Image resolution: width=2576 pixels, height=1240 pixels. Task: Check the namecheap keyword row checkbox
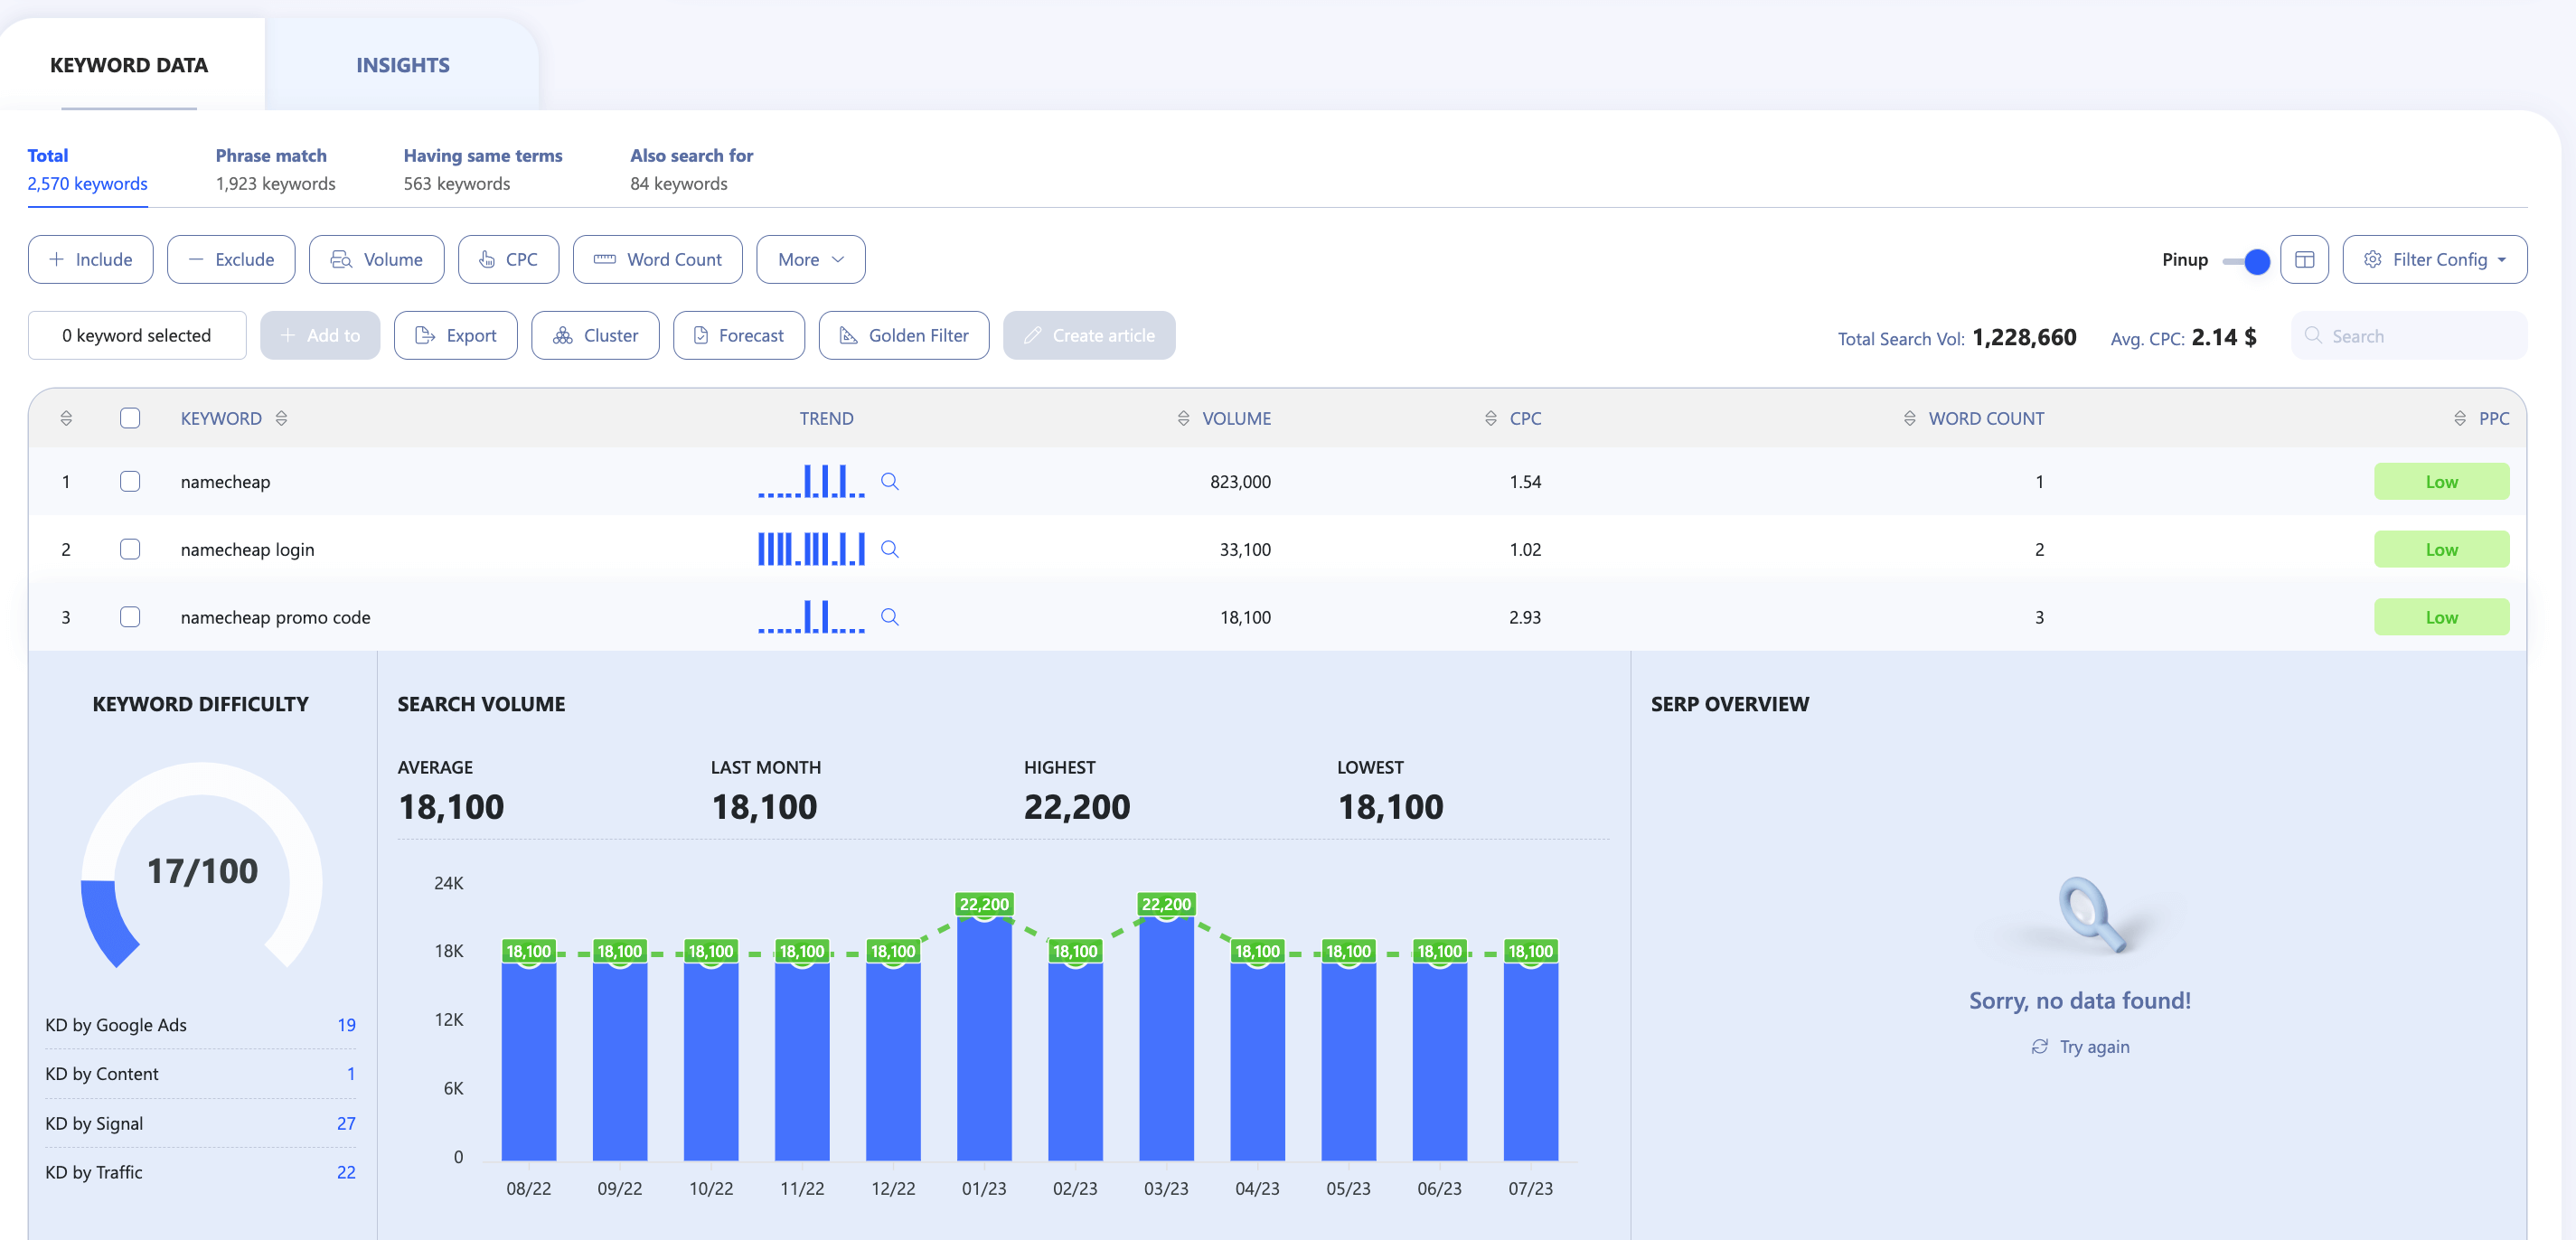coord(130,481)
